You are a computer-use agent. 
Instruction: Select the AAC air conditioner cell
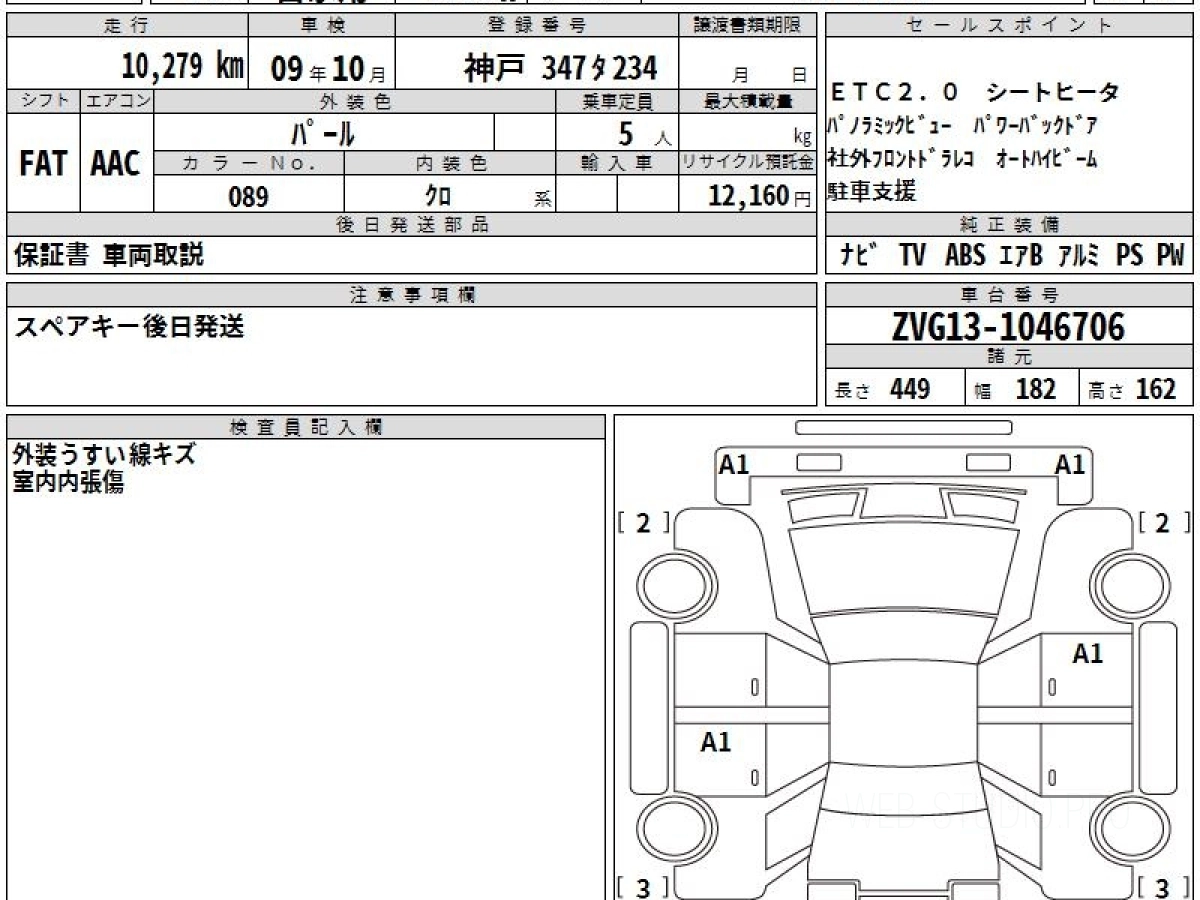[116, 164]
